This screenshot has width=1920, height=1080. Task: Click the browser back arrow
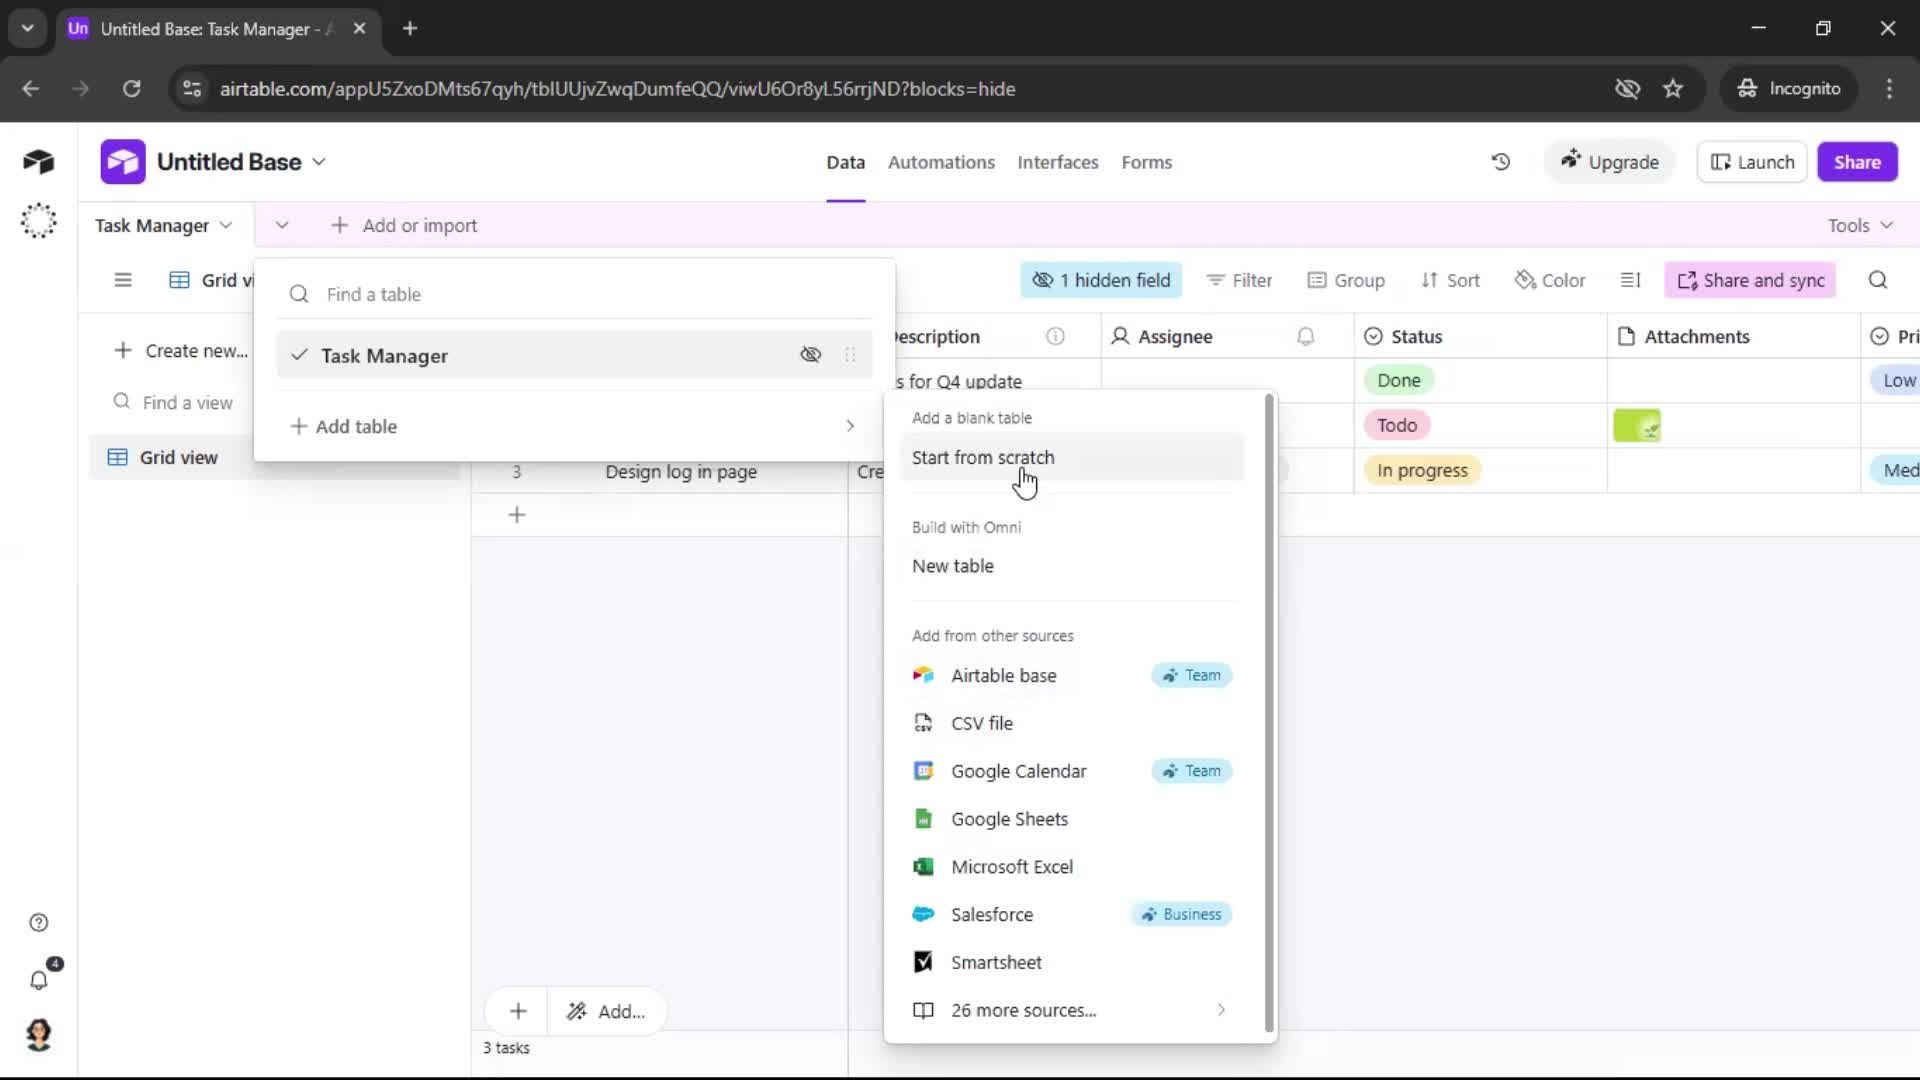[x=31, y=89]
